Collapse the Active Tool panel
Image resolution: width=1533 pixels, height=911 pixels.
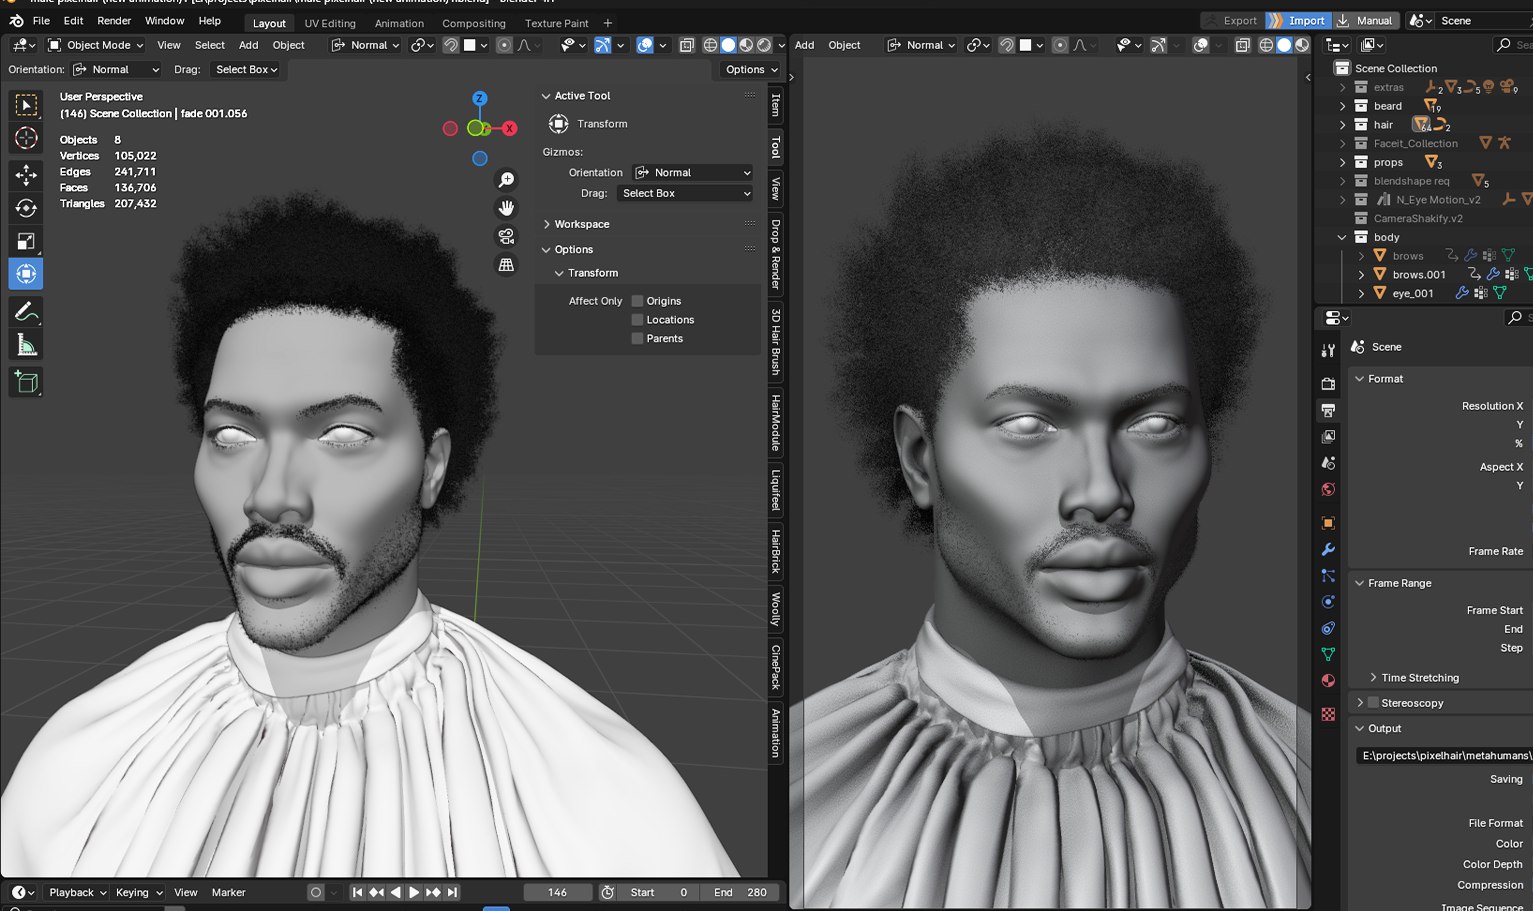tap(546, 96)
